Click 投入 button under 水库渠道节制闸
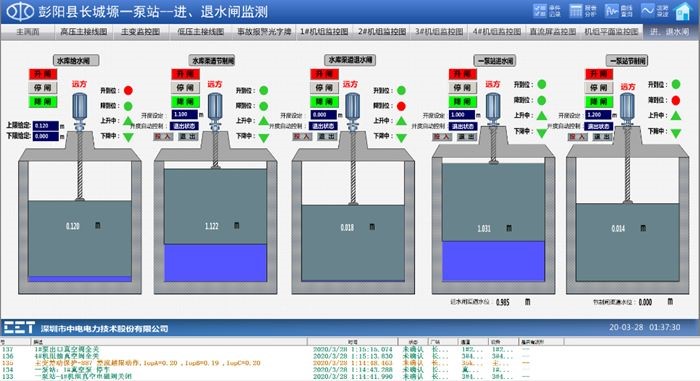 163,137
